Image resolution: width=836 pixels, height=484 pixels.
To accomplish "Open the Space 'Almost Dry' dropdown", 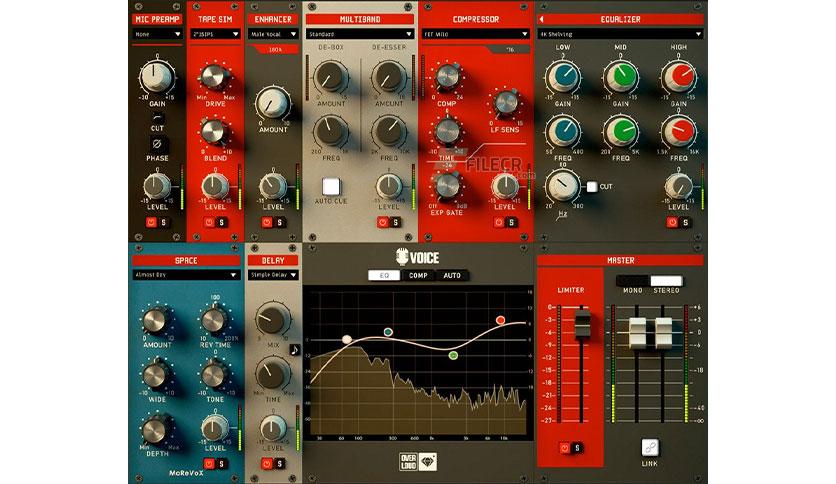I will coord(186,275).
